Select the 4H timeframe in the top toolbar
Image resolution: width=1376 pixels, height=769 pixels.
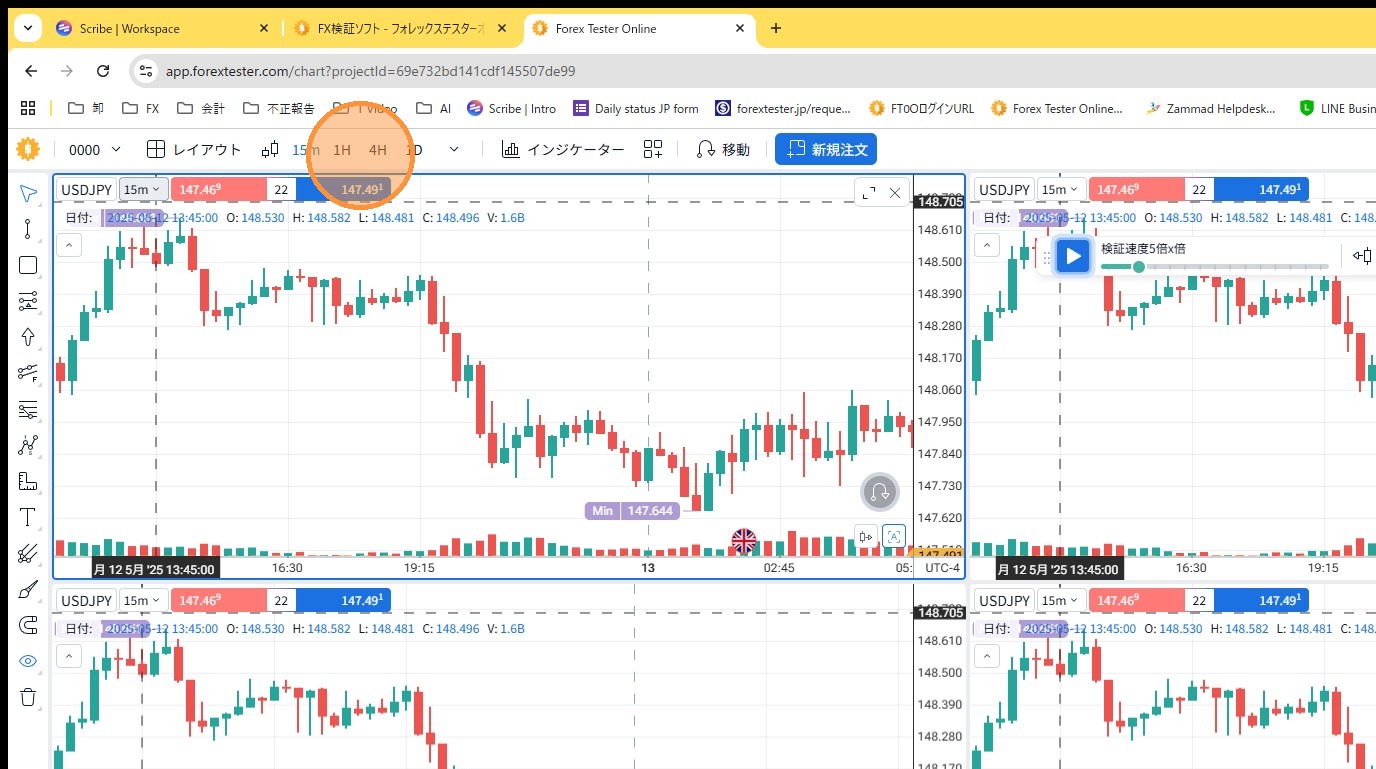click(377, 150)
